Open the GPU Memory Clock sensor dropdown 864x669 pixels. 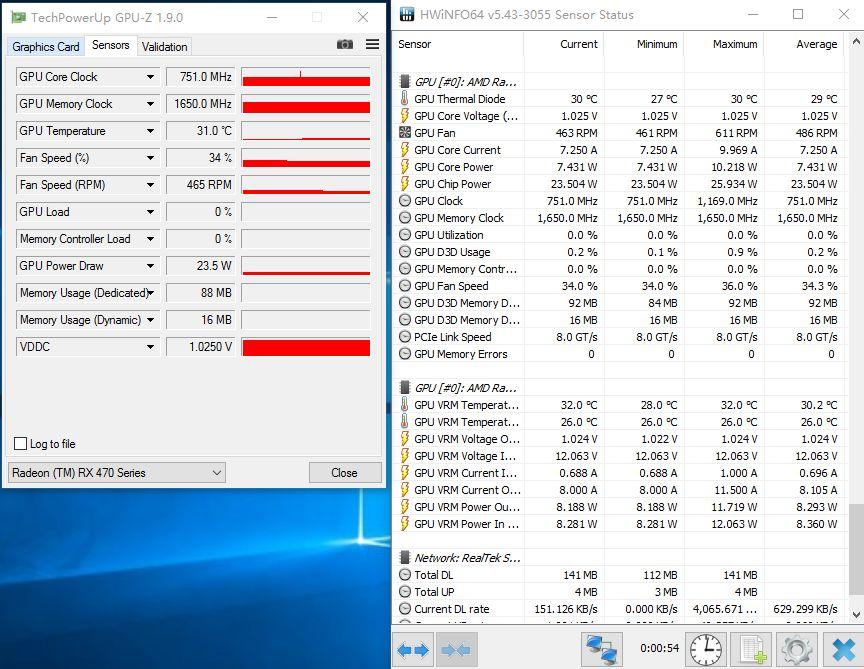150,104
